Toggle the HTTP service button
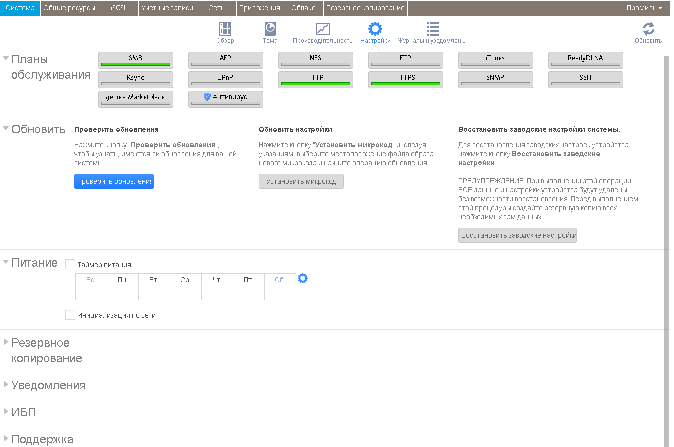The height and width of the screenshot is (447, 674). (x=315, y=80)
